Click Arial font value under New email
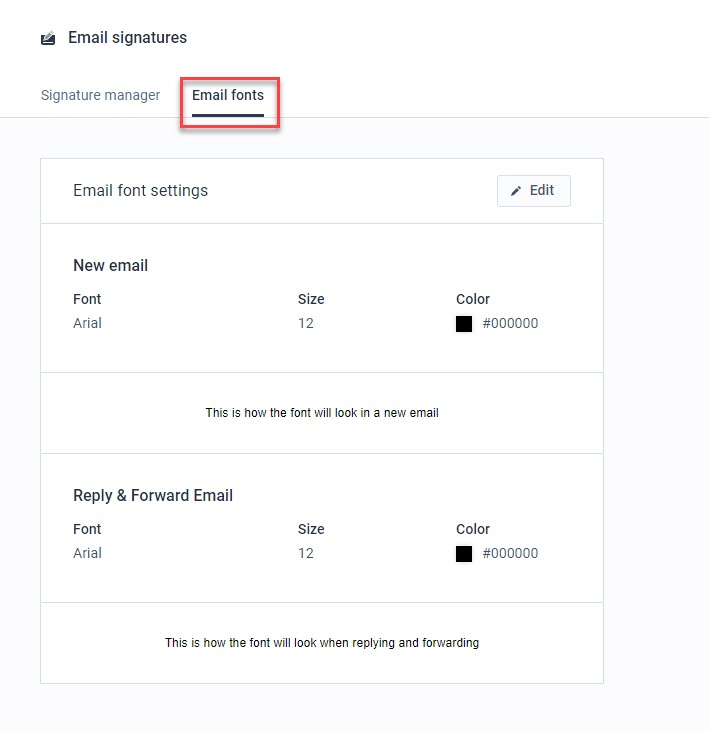 coord(87,323)
